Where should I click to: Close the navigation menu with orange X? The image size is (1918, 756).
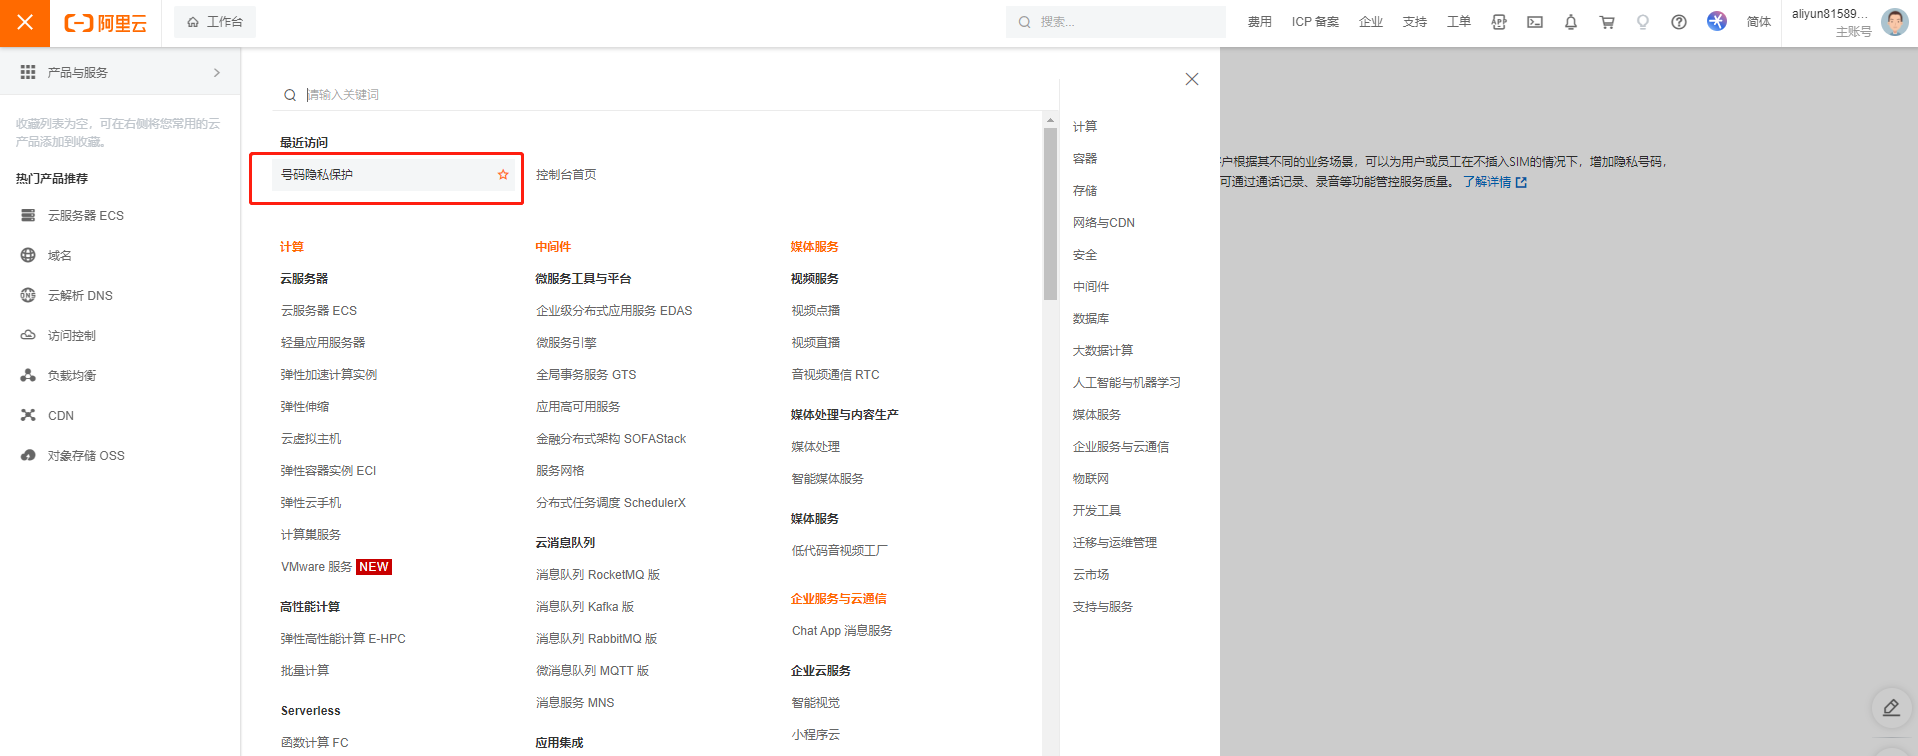(25, 22)
